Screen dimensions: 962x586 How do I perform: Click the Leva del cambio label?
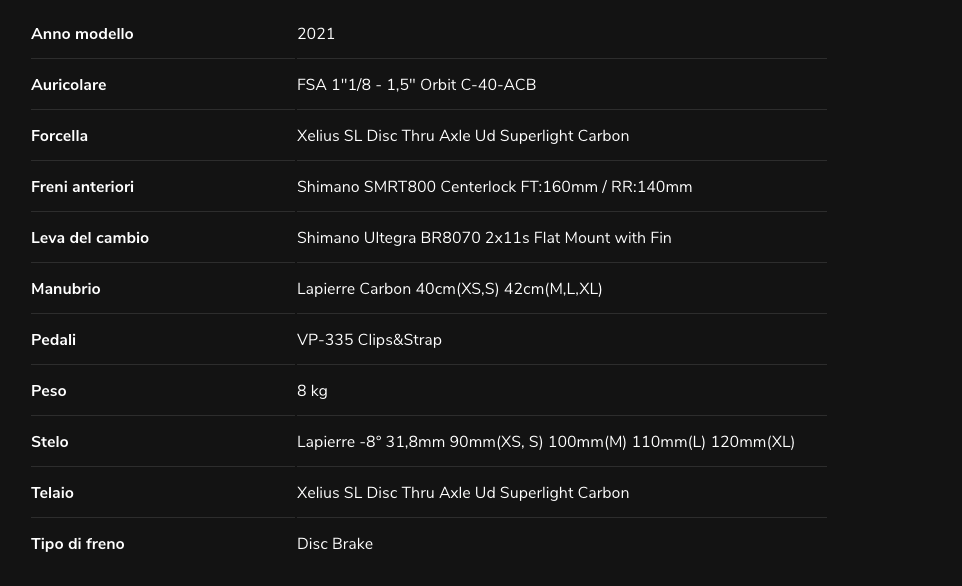coord(90,238)
